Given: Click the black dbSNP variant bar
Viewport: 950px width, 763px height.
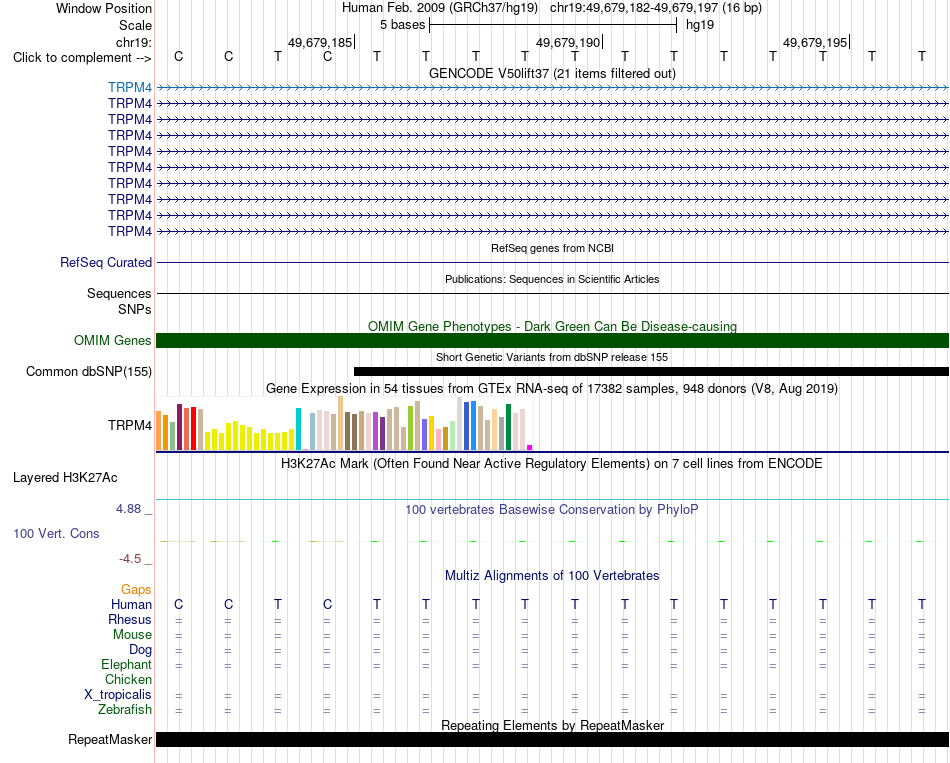Looking at the screenshot, I should 651,372.
